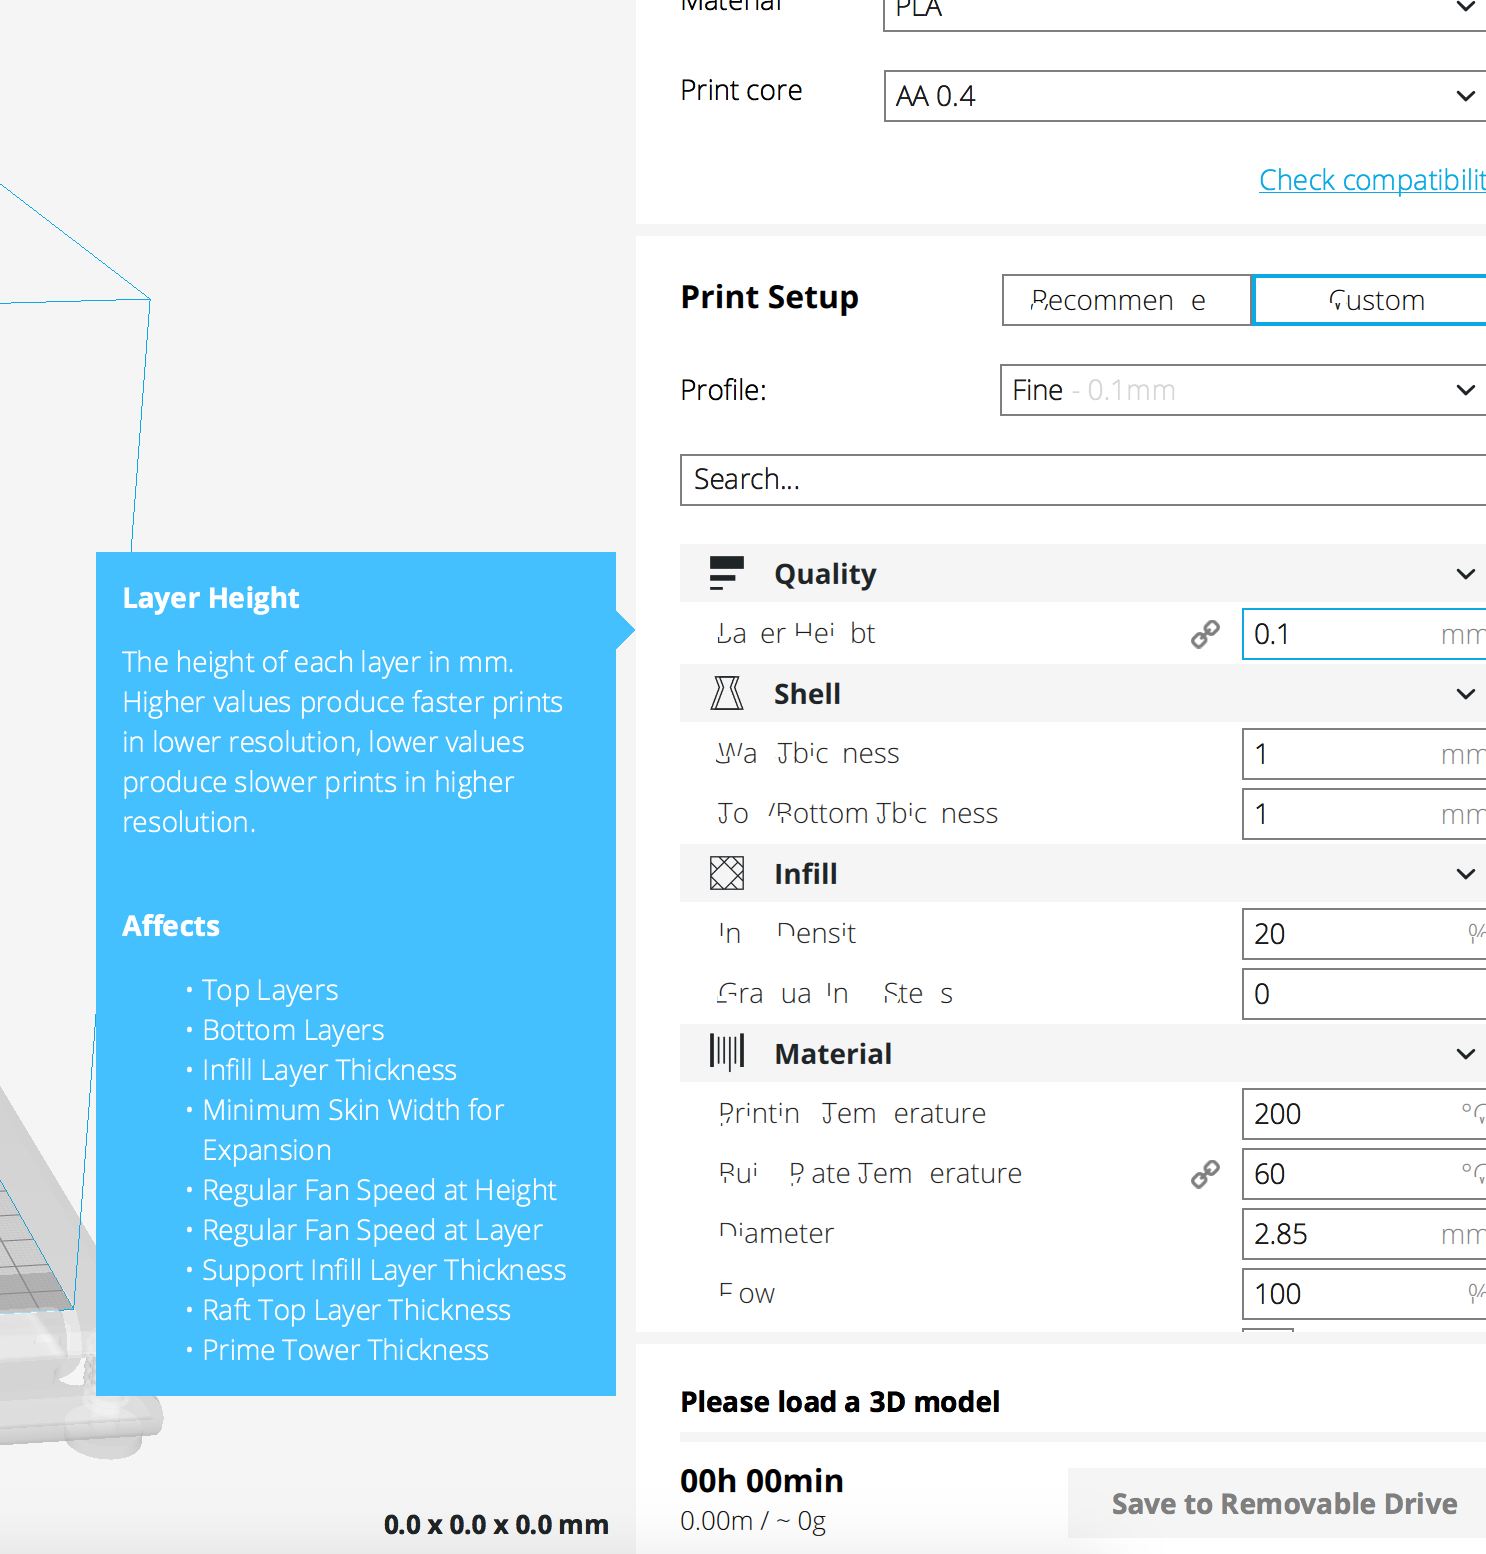Screen dimensions: 1486x1554
Task: Click the Quality section icon
Action: click(x=727, y=573)
